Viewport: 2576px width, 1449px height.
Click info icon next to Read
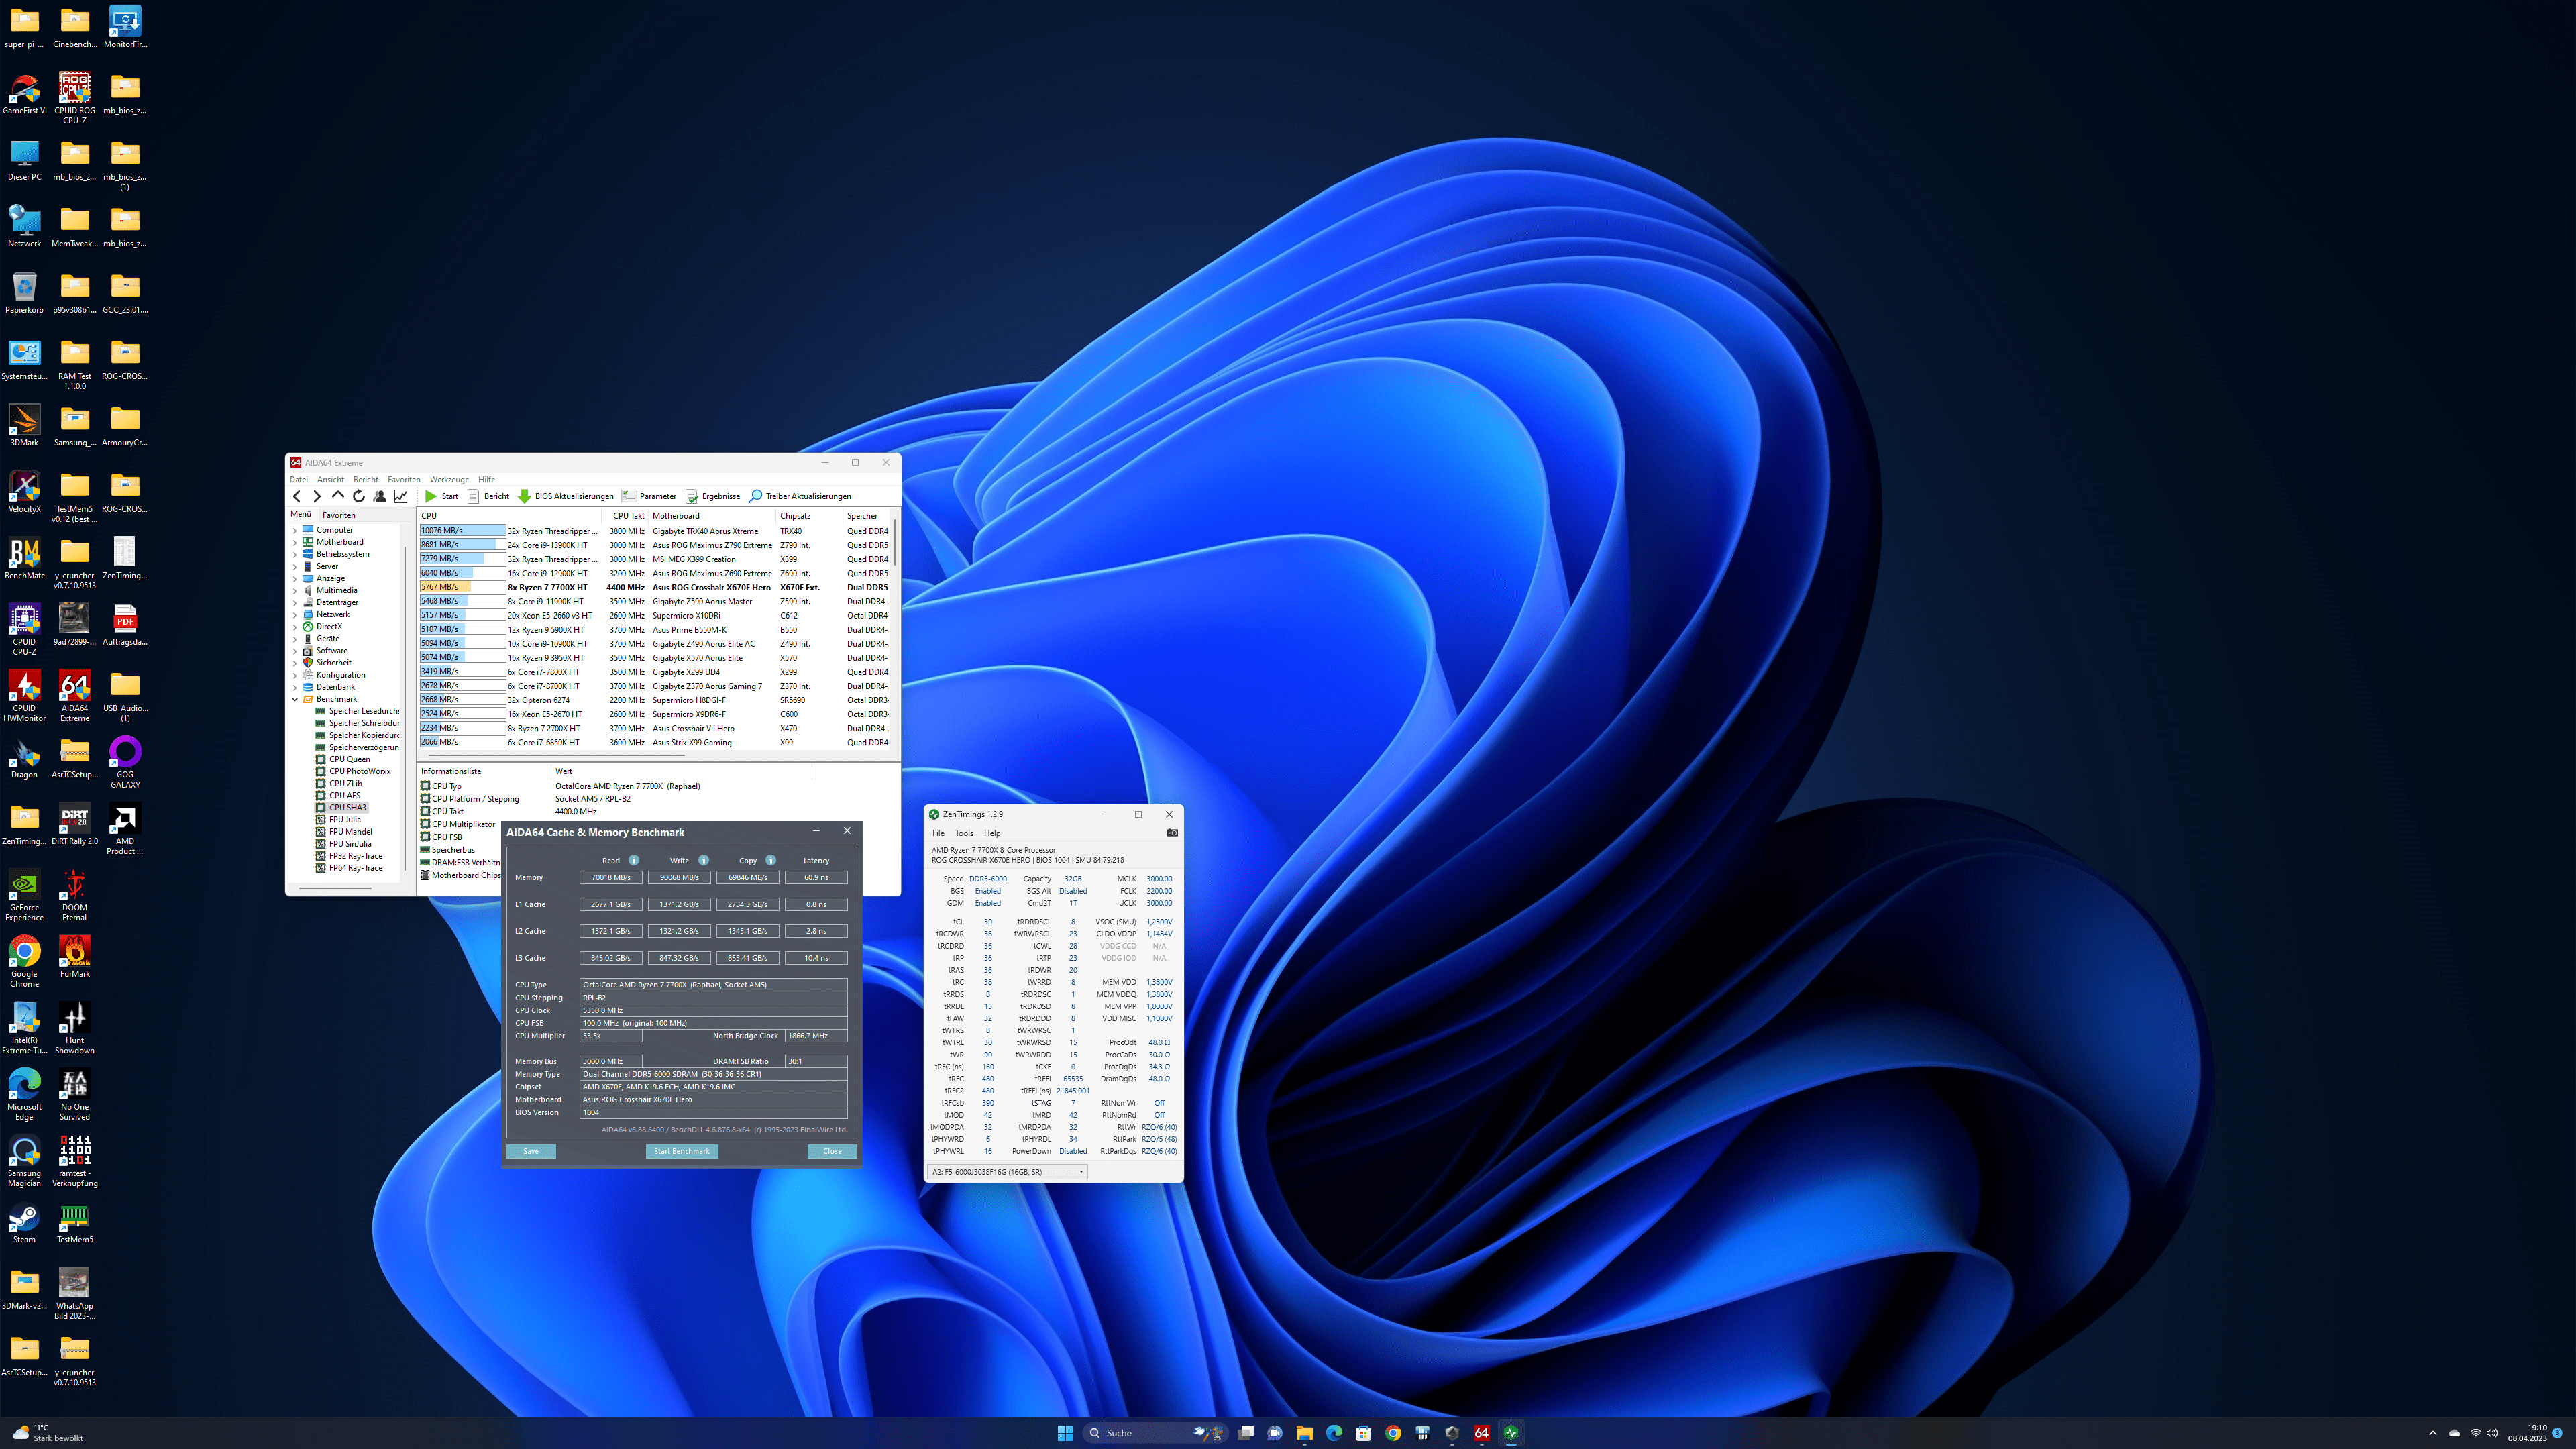click(x=634, y=860)
